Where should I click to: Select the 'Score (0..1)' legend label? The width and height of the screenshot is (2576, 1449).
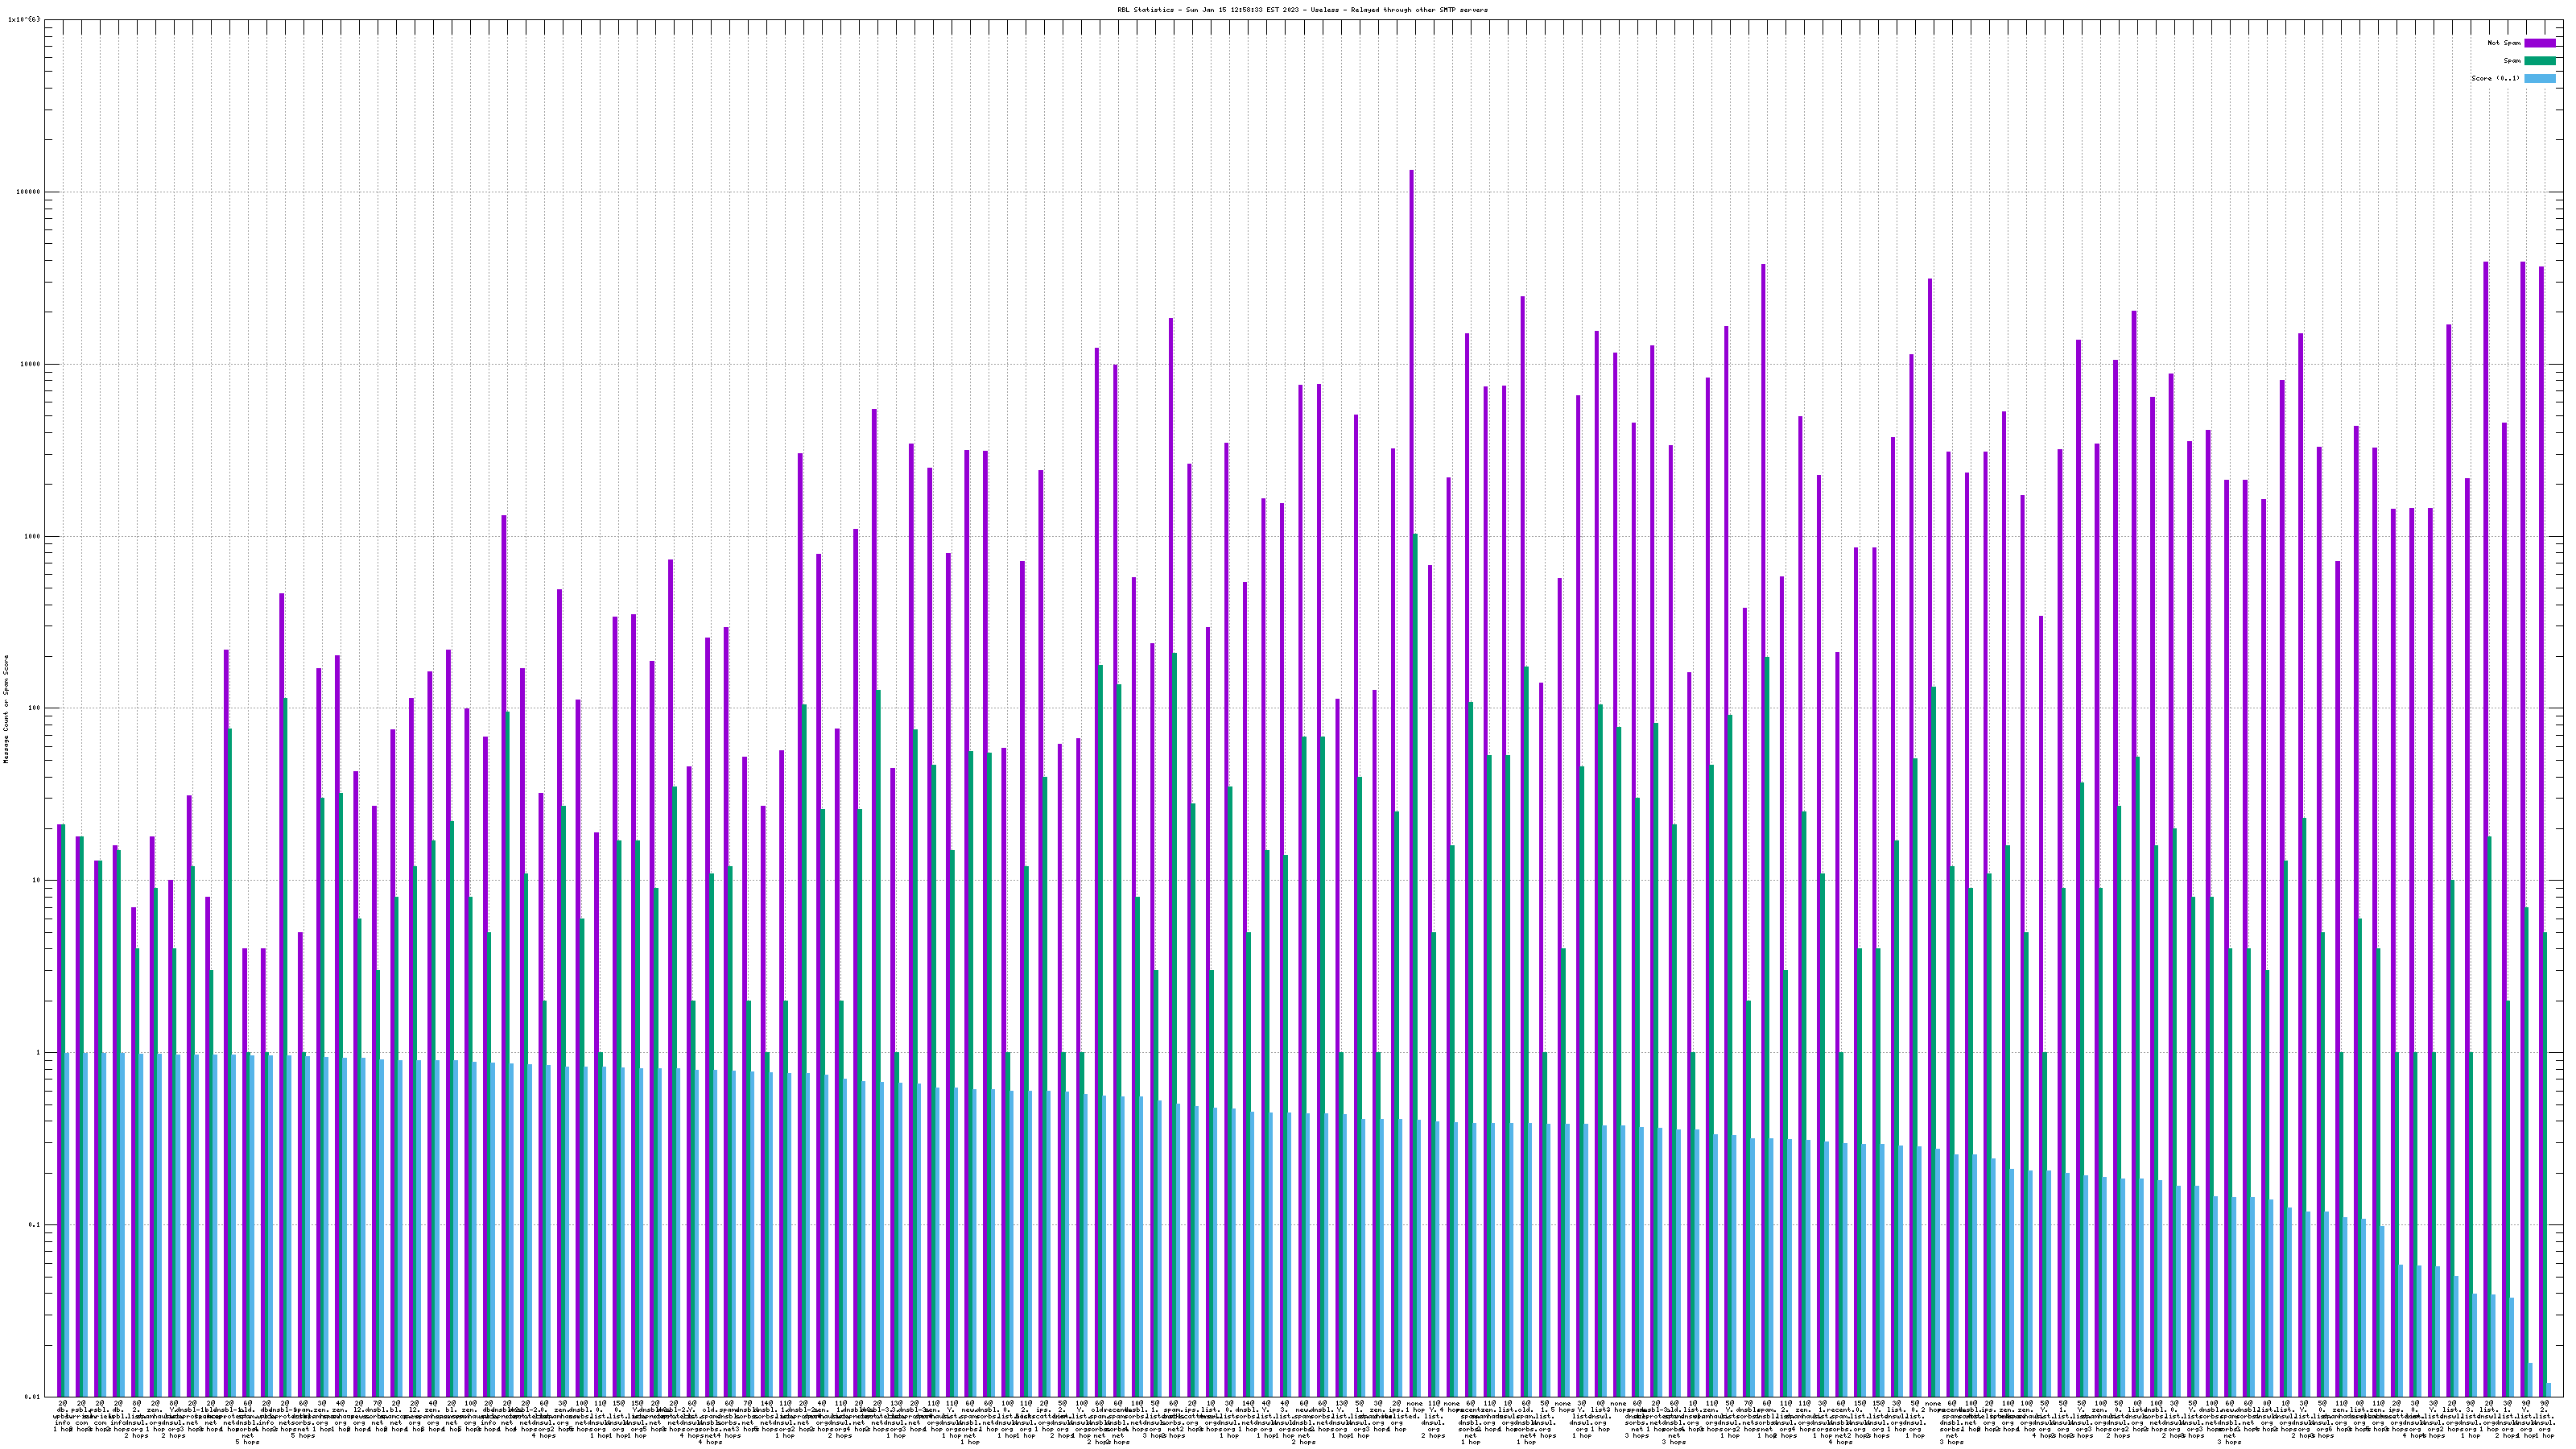point(2495,78)
